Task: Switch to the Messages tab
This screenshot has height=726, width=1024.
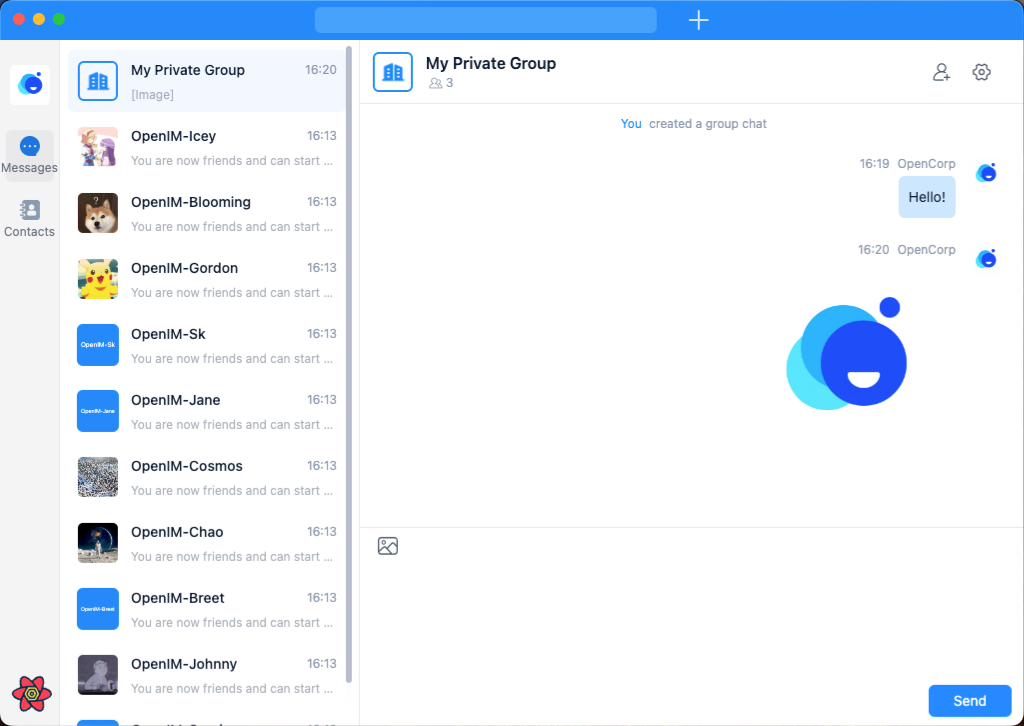Action: point(30,155)
